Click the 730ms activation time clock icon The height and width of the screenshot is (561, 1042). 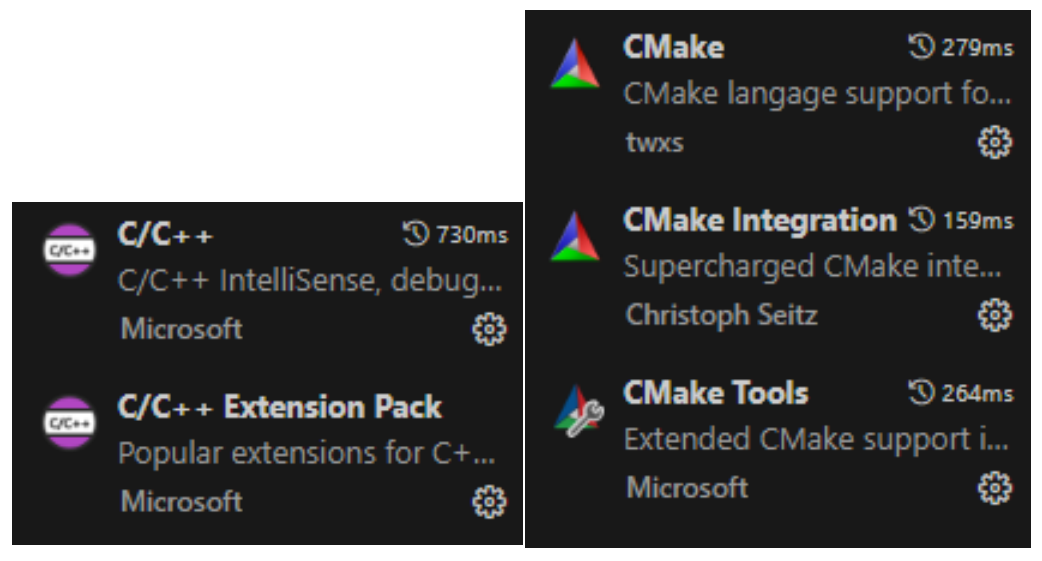pyautogui.click(x=416, y=234)
